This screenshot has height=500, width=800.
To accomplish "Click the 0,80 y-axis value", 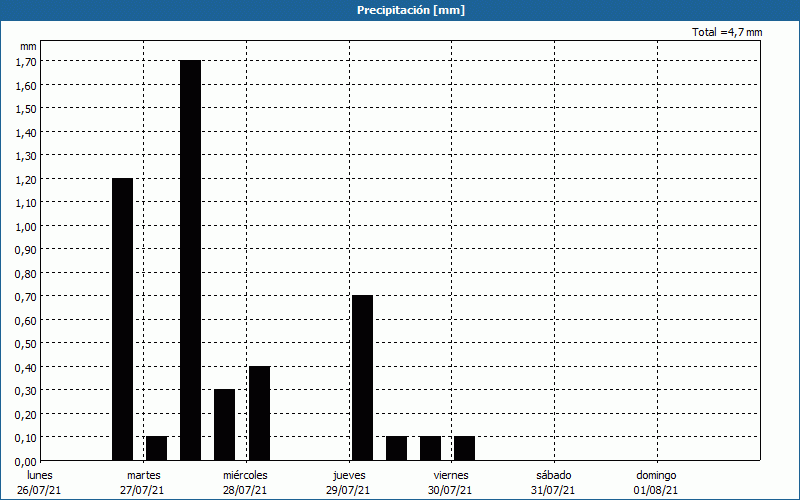I will [26, 273].
